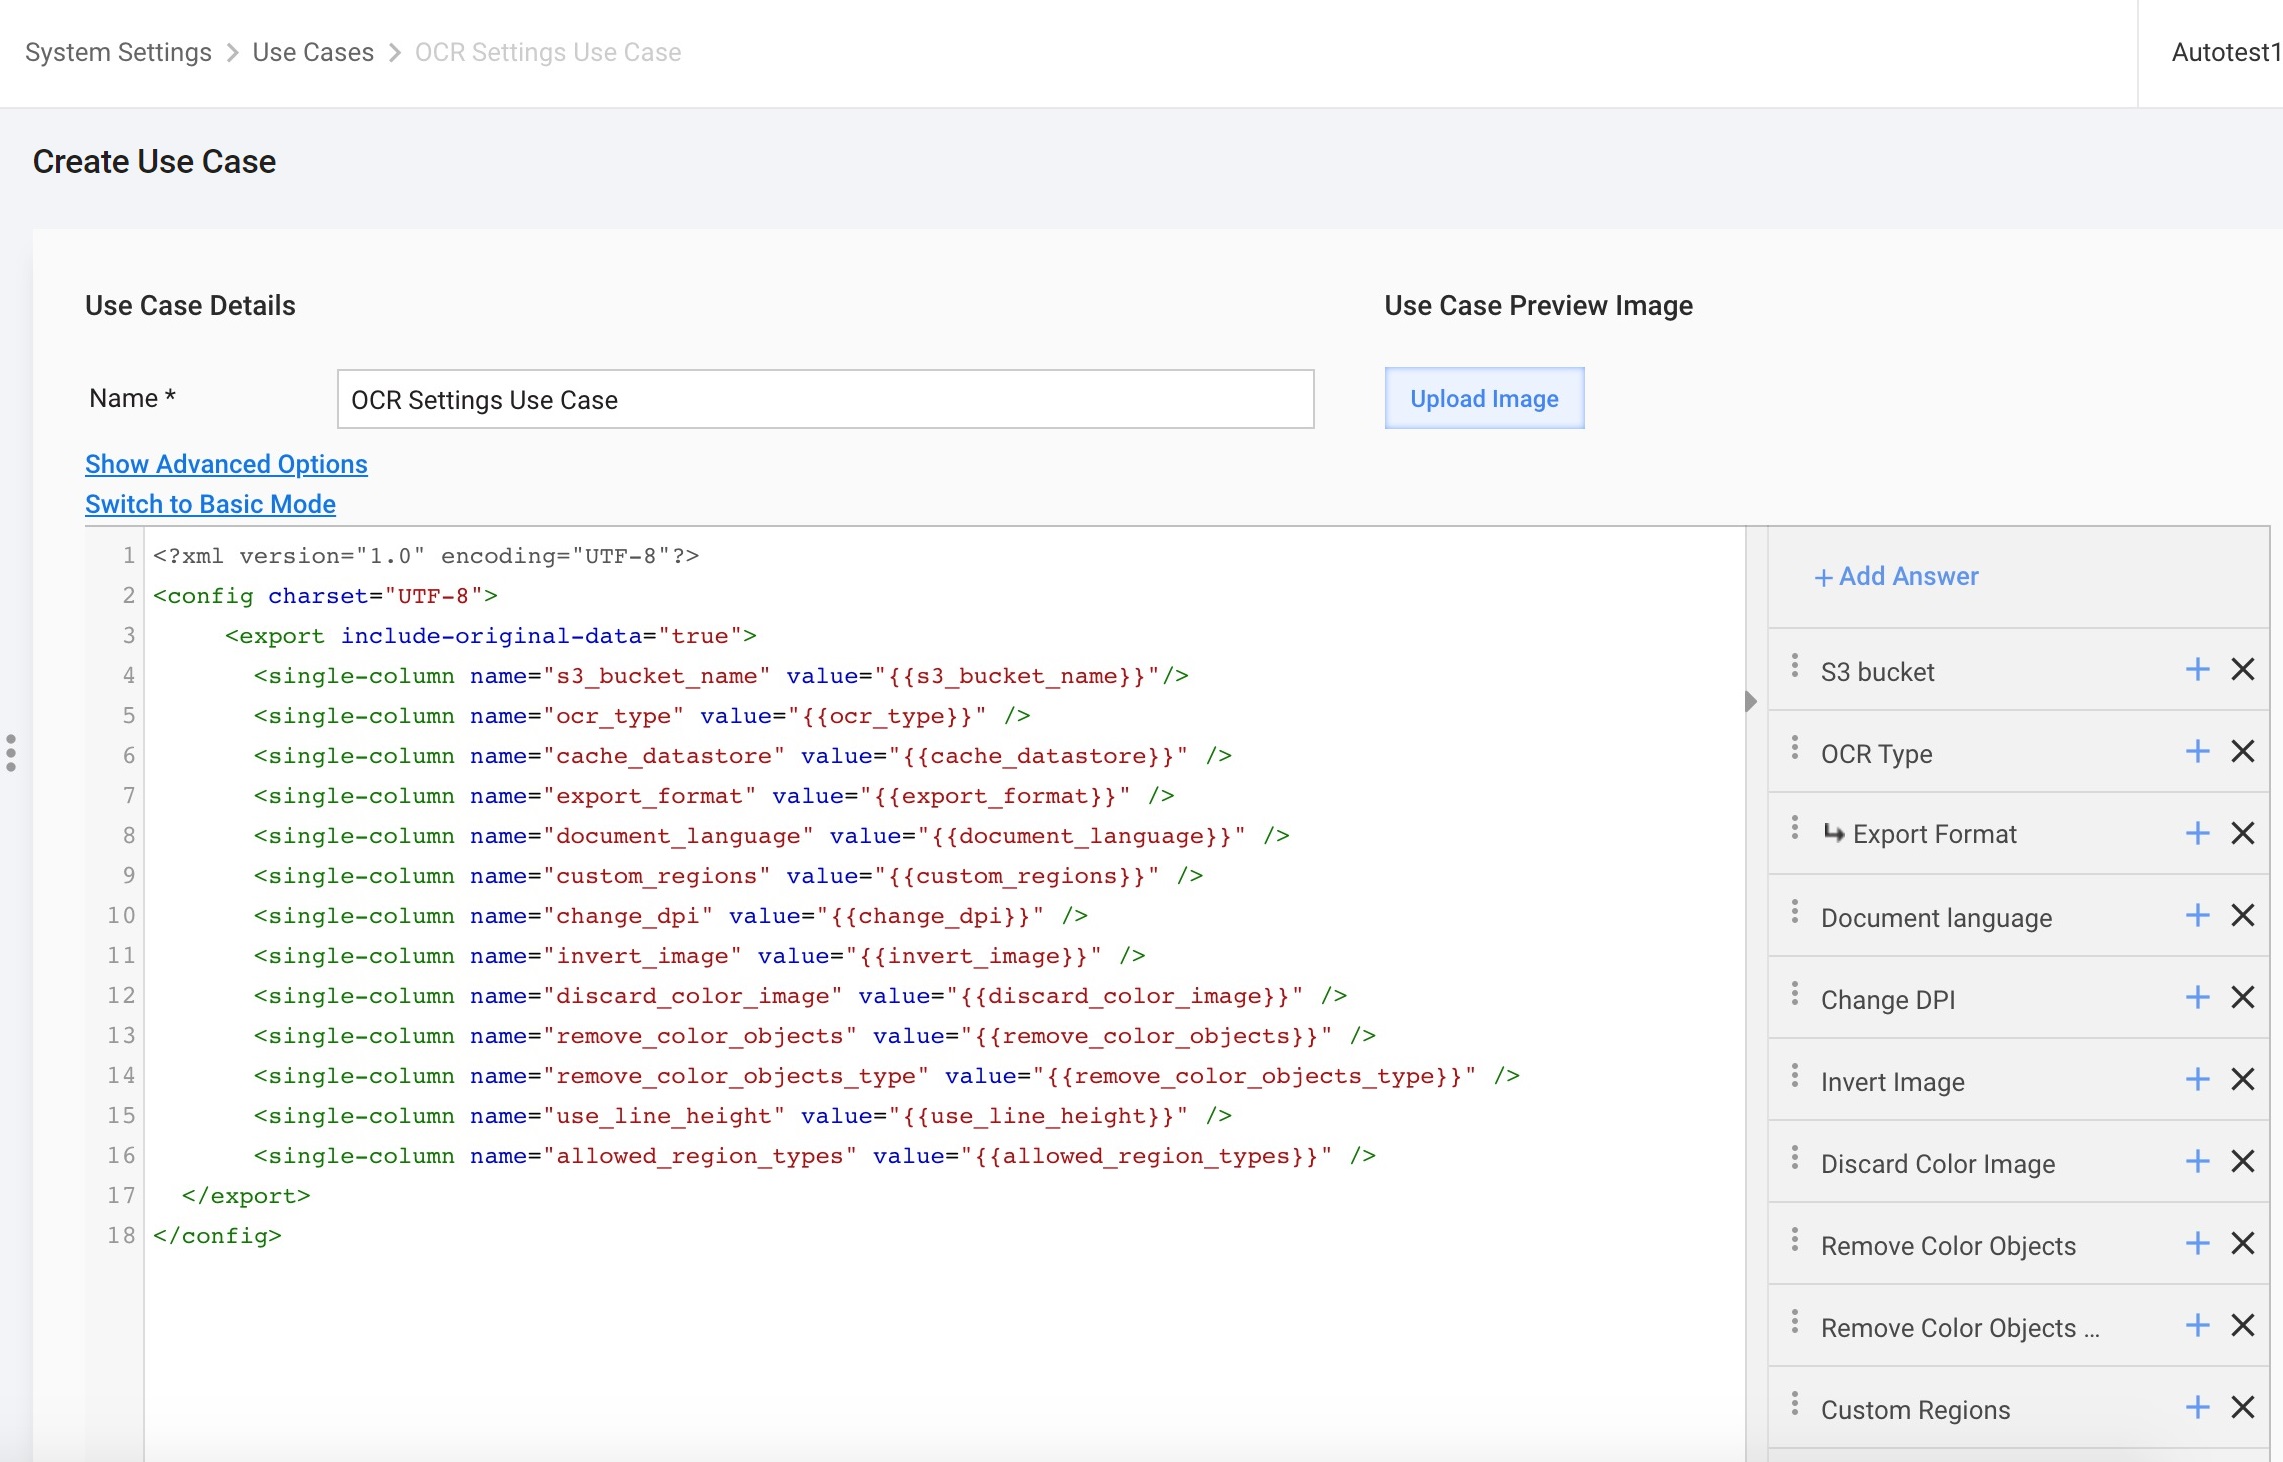2283x1462 pixels.
Task: Click the Add Answer button
Action: (x=1896, y=577)
